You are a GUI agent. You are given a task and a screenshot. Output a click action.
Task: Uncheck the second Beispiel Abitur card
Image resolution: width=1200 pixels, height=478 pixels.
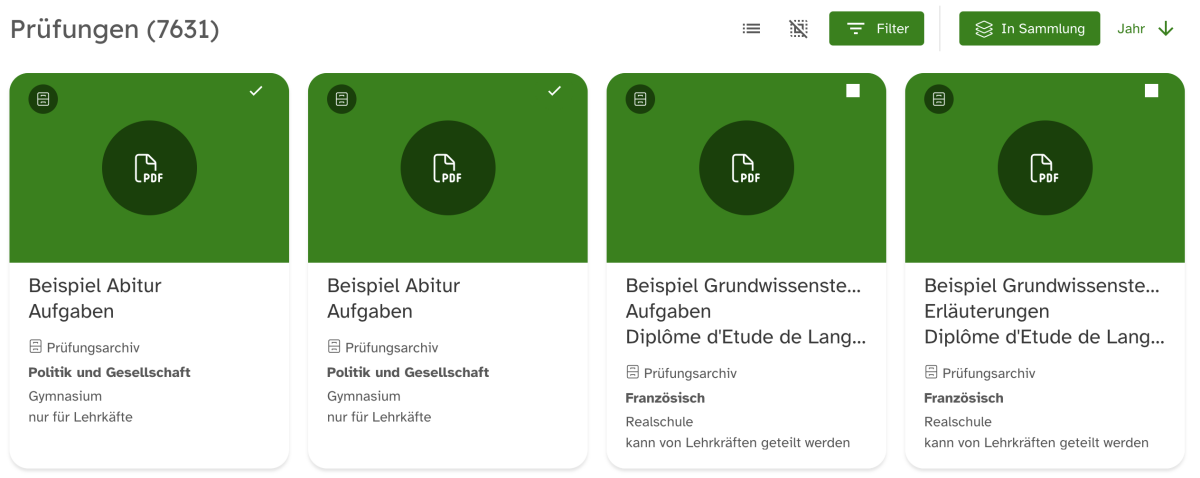(x=555, y=91)
